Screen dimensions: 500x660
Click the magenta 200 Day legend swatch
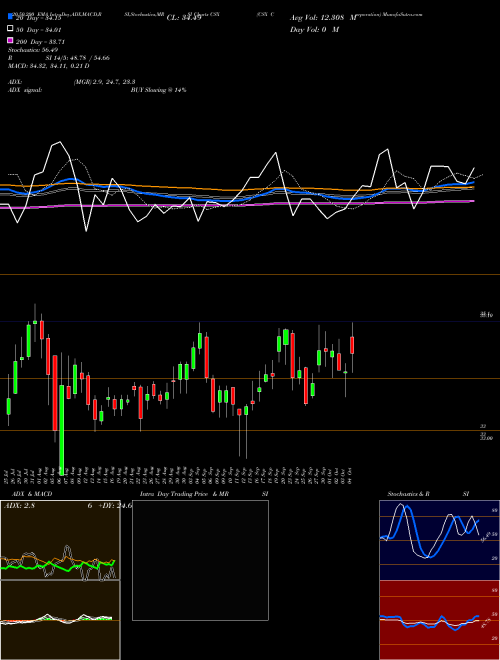click(x=11, y=41)
